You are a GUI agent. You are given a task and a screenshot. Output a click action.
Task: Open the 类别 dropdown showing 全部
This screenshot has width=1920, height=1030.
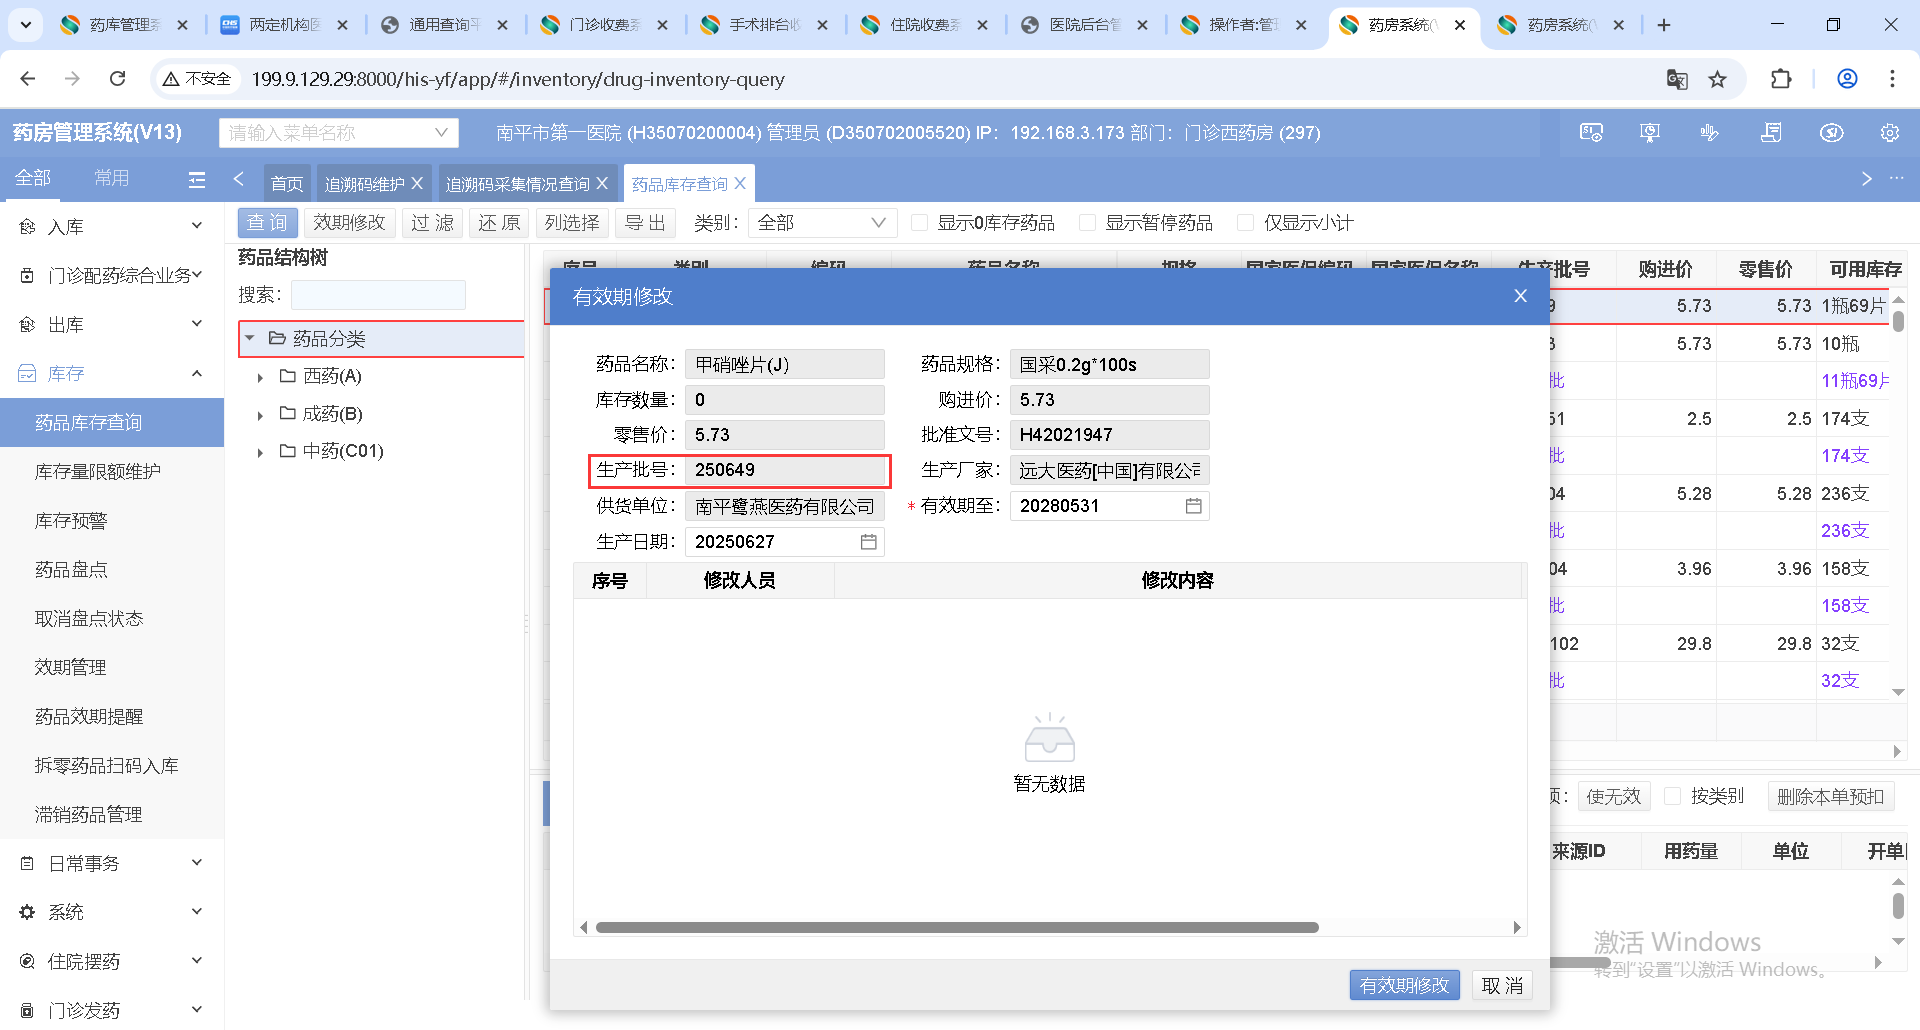point(822,223)
